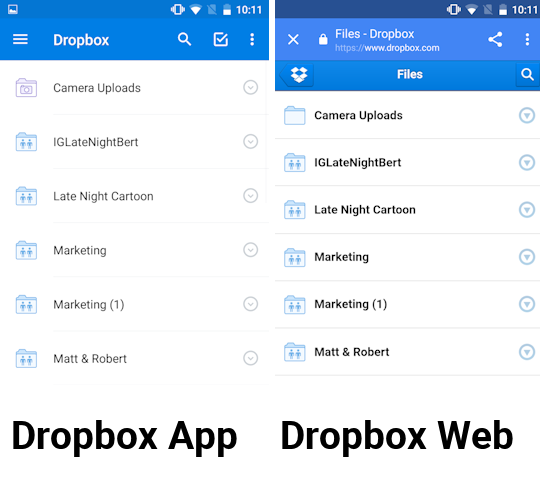
Task: Tap Camera Uploads folder icon on web
Action: 294,115
